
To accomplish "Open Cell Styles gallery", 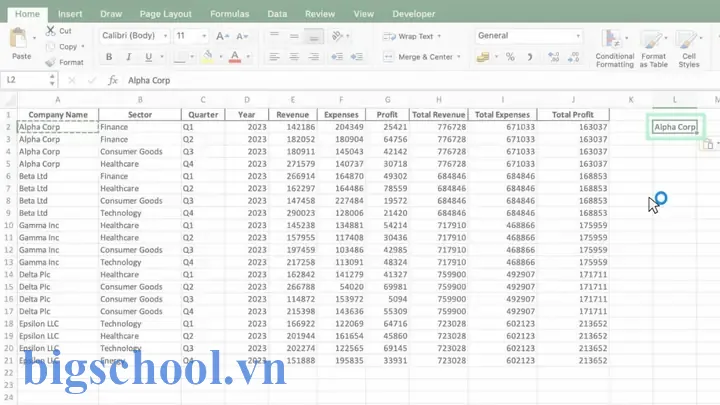I will click(689, 48).
